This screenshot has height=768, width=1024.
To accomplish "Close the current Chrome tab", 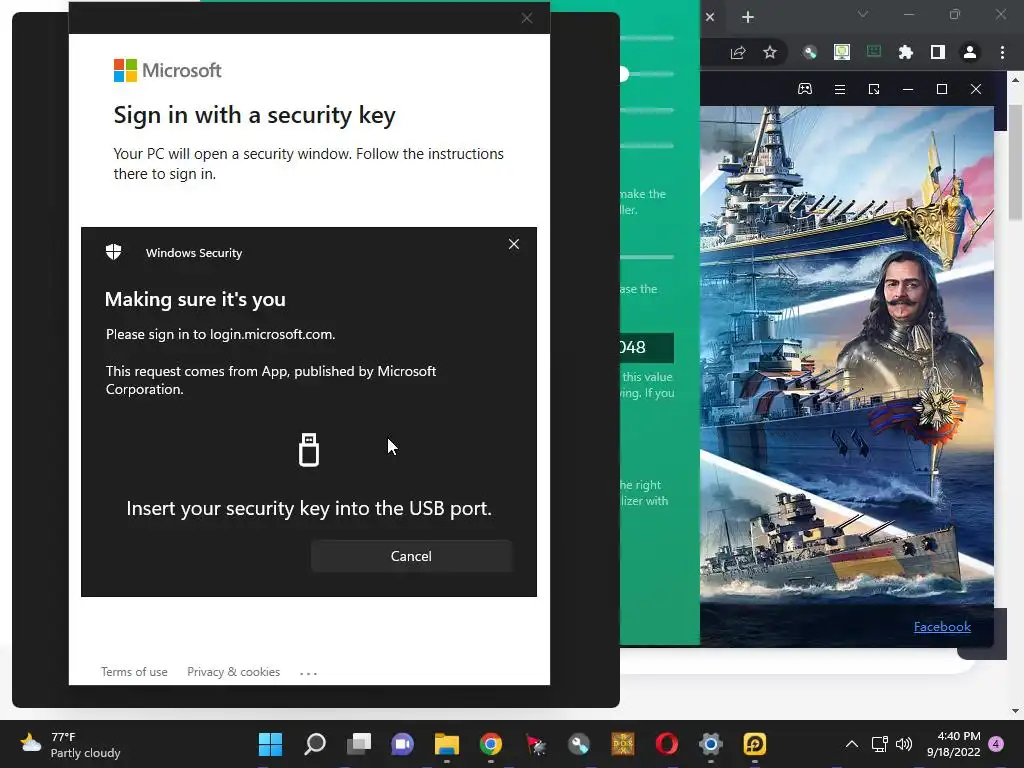I will (x=710, y=17).
